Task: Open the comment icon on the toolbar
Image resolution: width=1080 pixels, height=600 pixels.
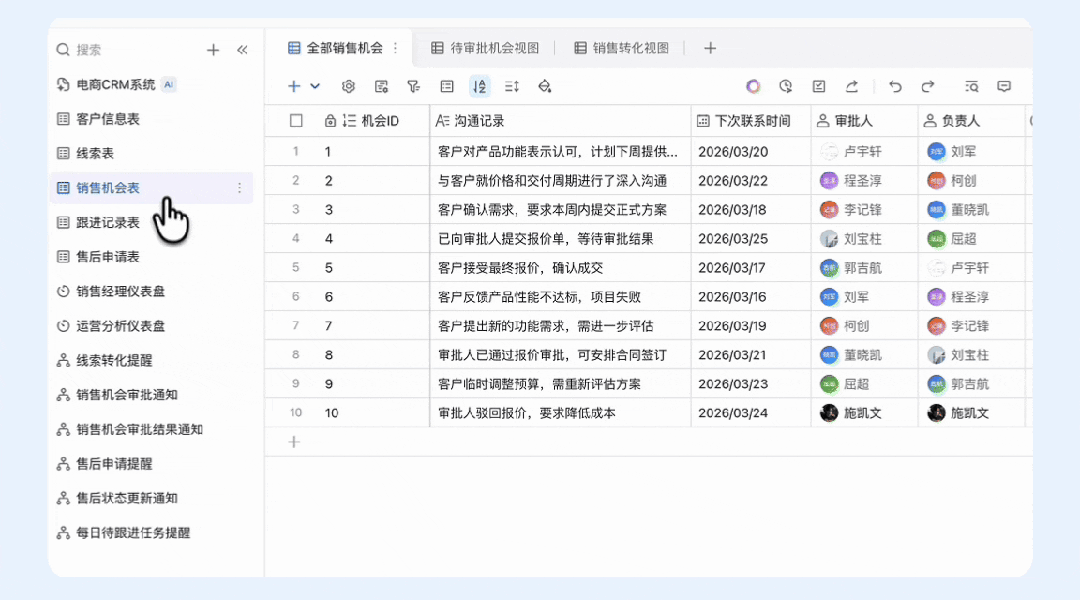Action: click(x=1003, y=87)
